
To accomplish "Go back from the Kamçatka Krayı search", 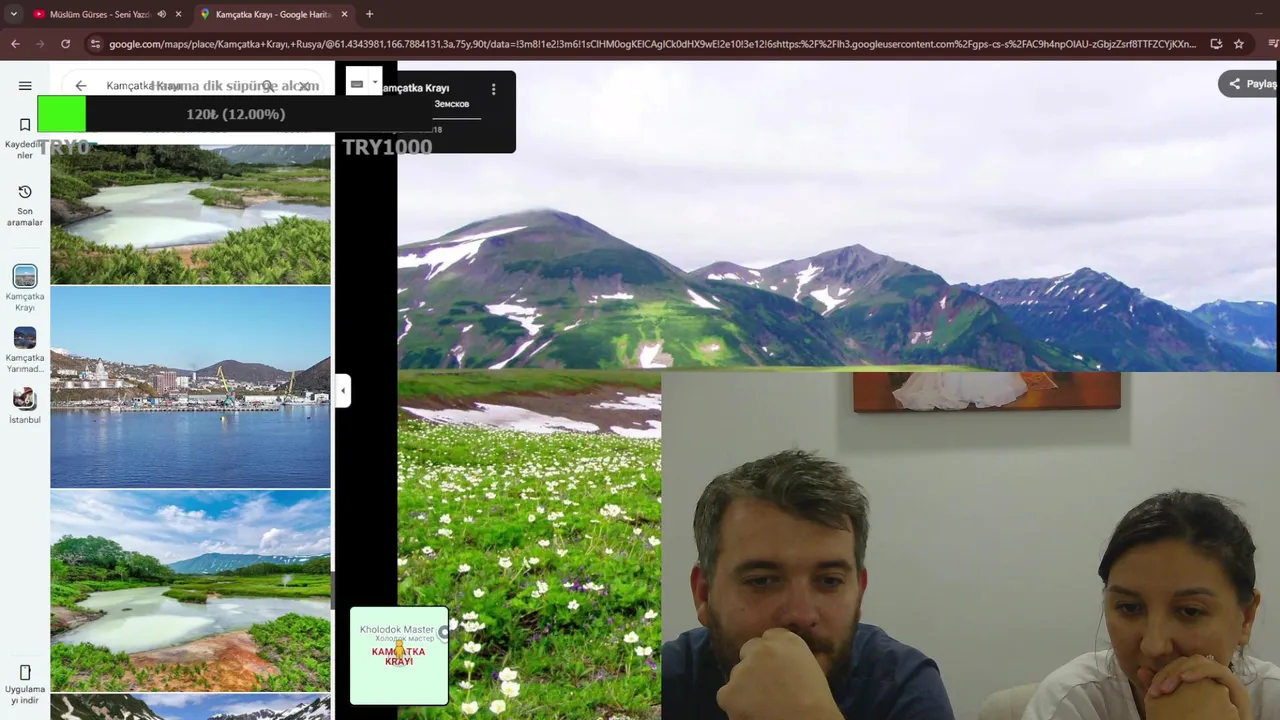I will click(81, 86).
